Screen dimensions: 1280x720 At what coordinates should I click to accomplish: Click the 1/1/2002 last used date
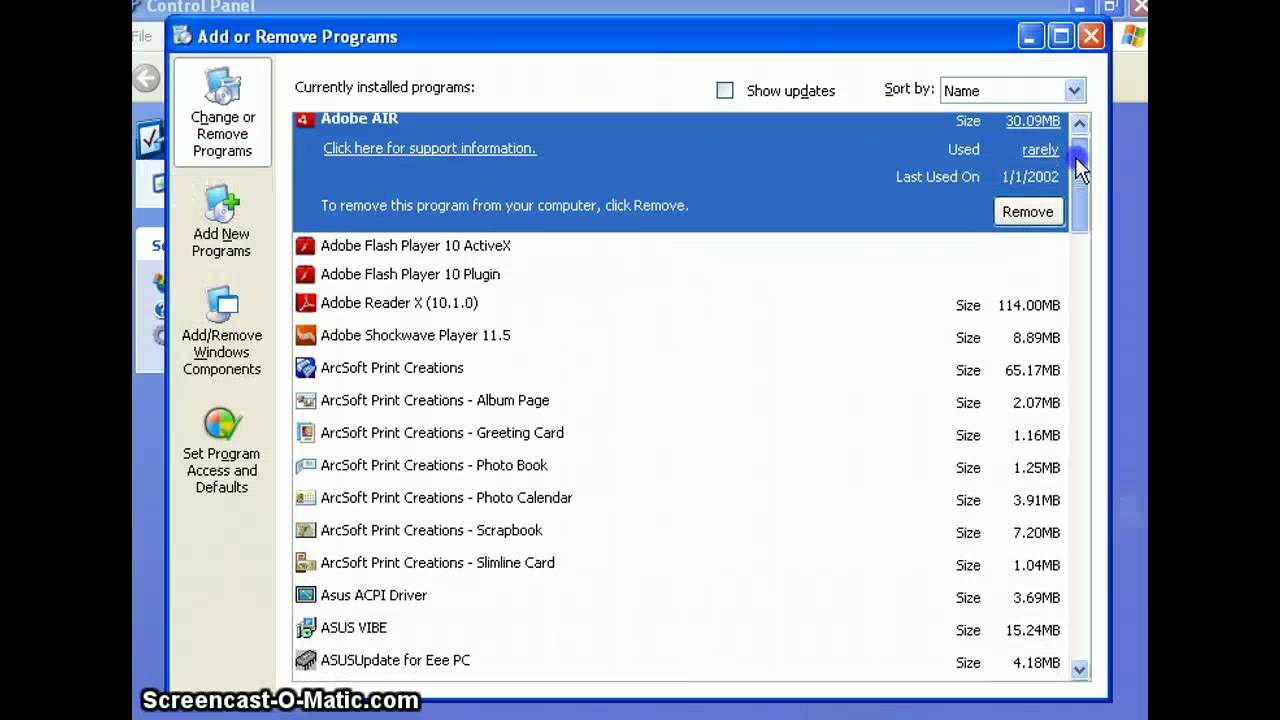coord(1030,177)
